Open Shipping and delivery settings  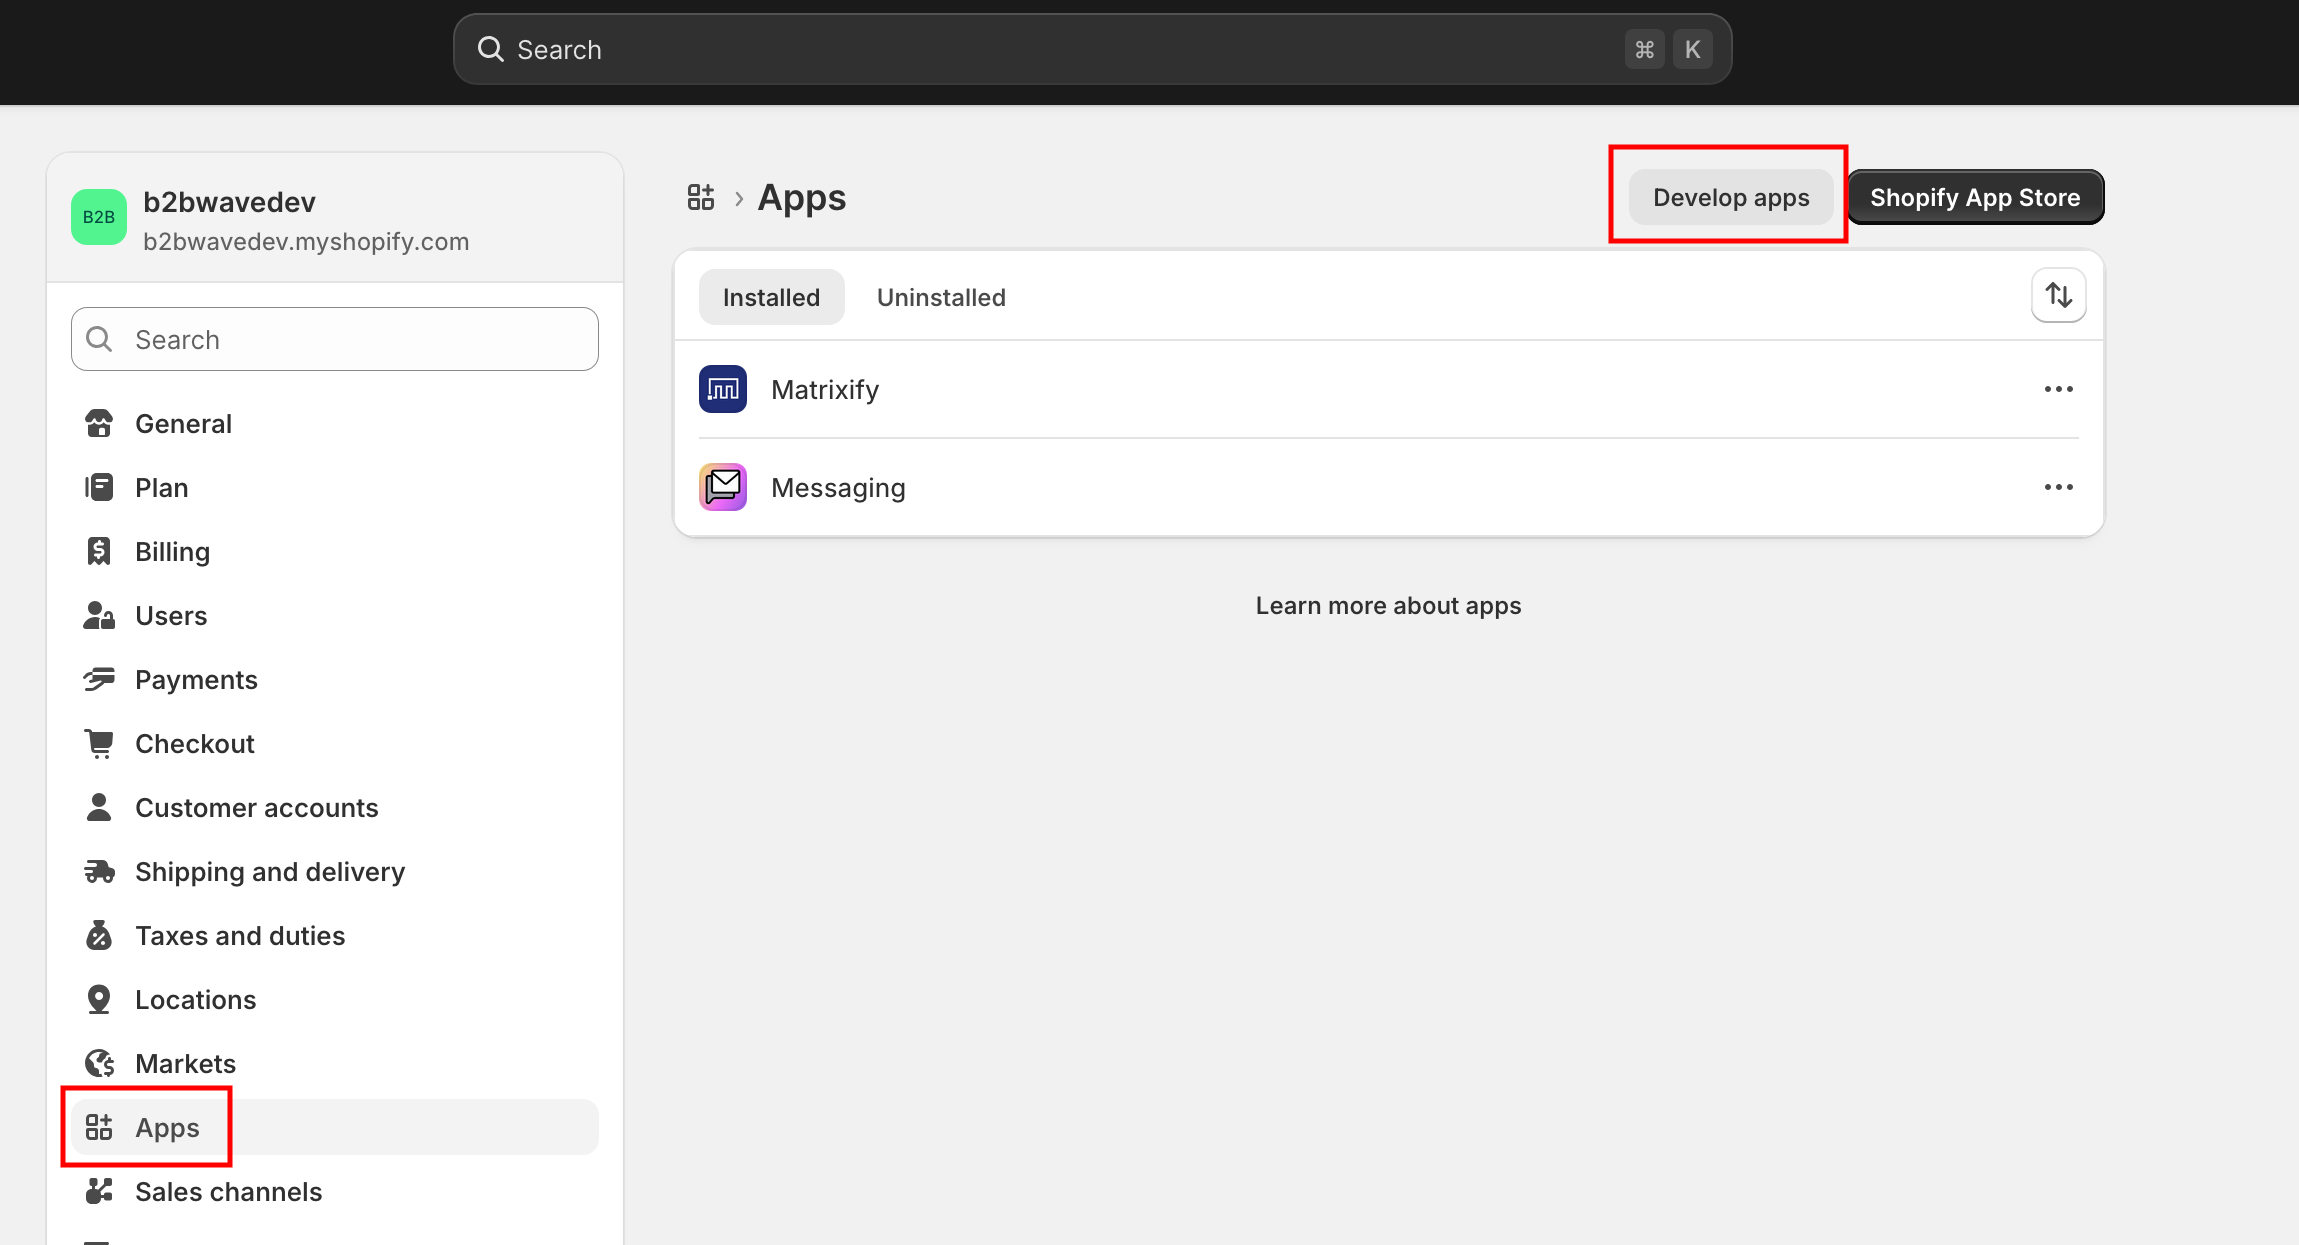pos(269,872)
